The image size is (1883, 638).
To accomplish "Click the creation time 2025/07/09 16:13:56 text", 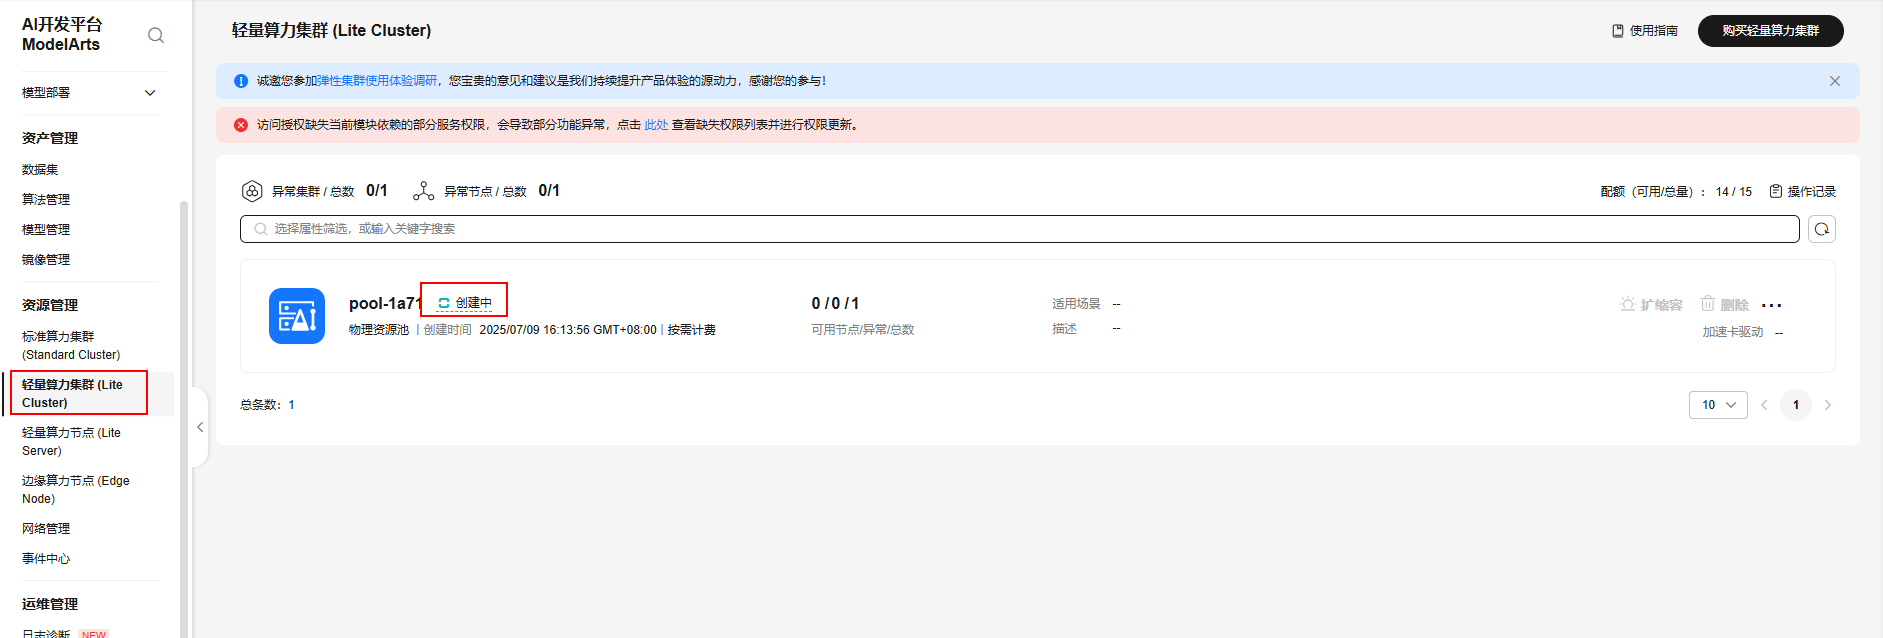I will 568,330.
